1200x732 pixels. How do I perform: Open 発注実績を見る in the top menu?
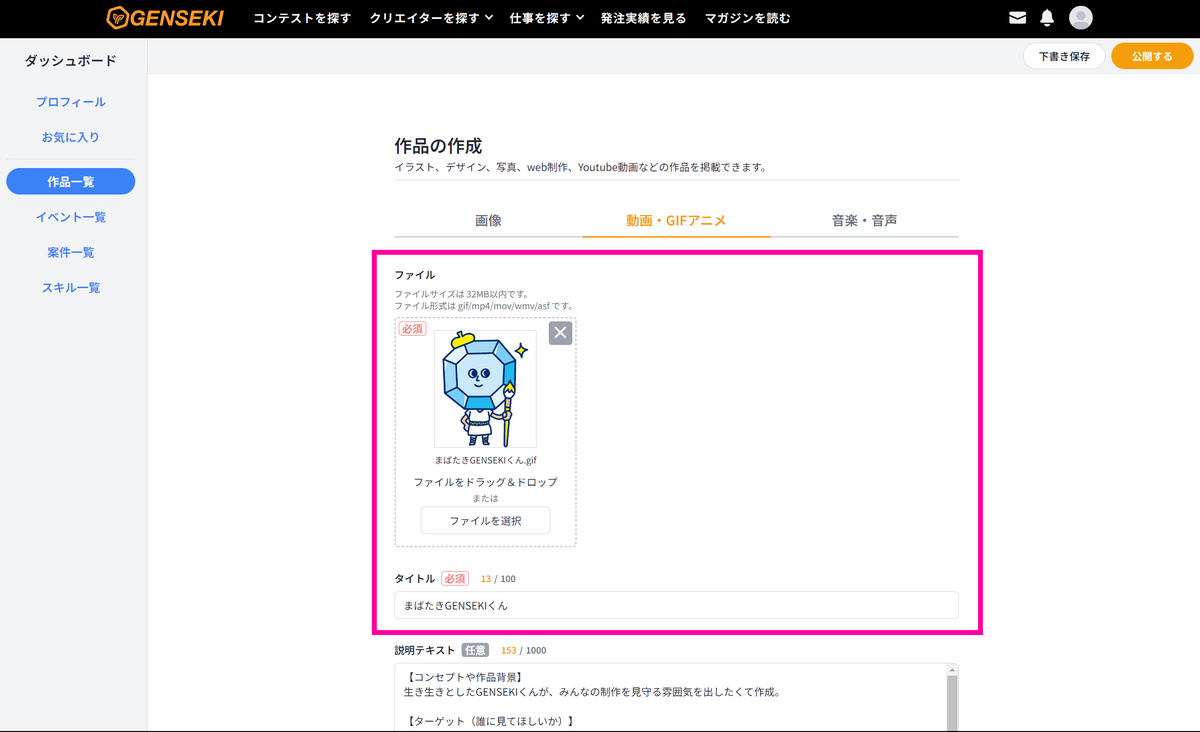pyautogui.click(x=644, y=18)
